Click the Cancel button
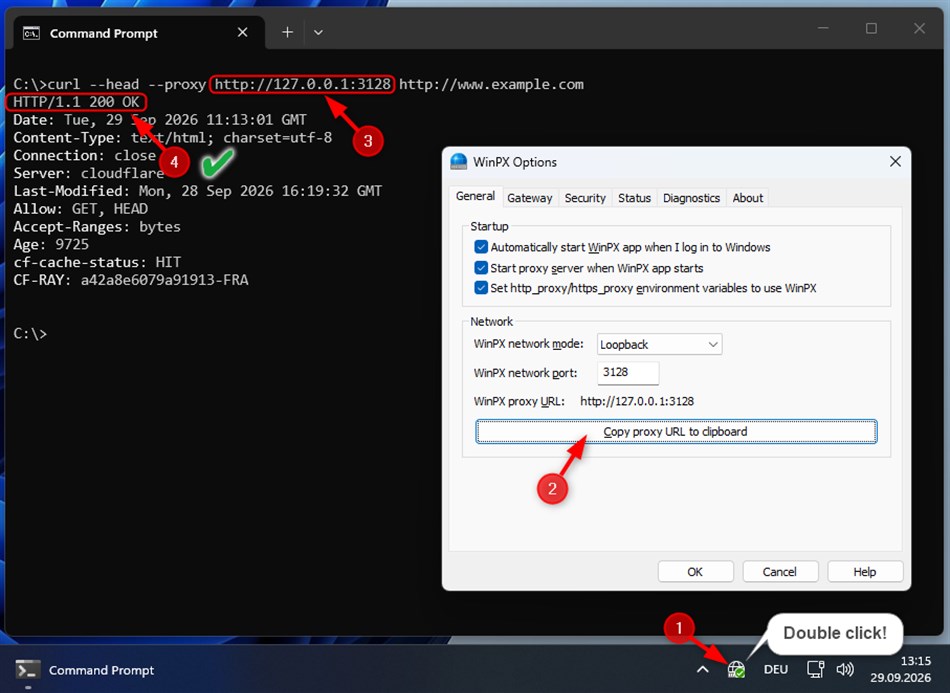This screenshot has width=950, height=693. point(780,571)
